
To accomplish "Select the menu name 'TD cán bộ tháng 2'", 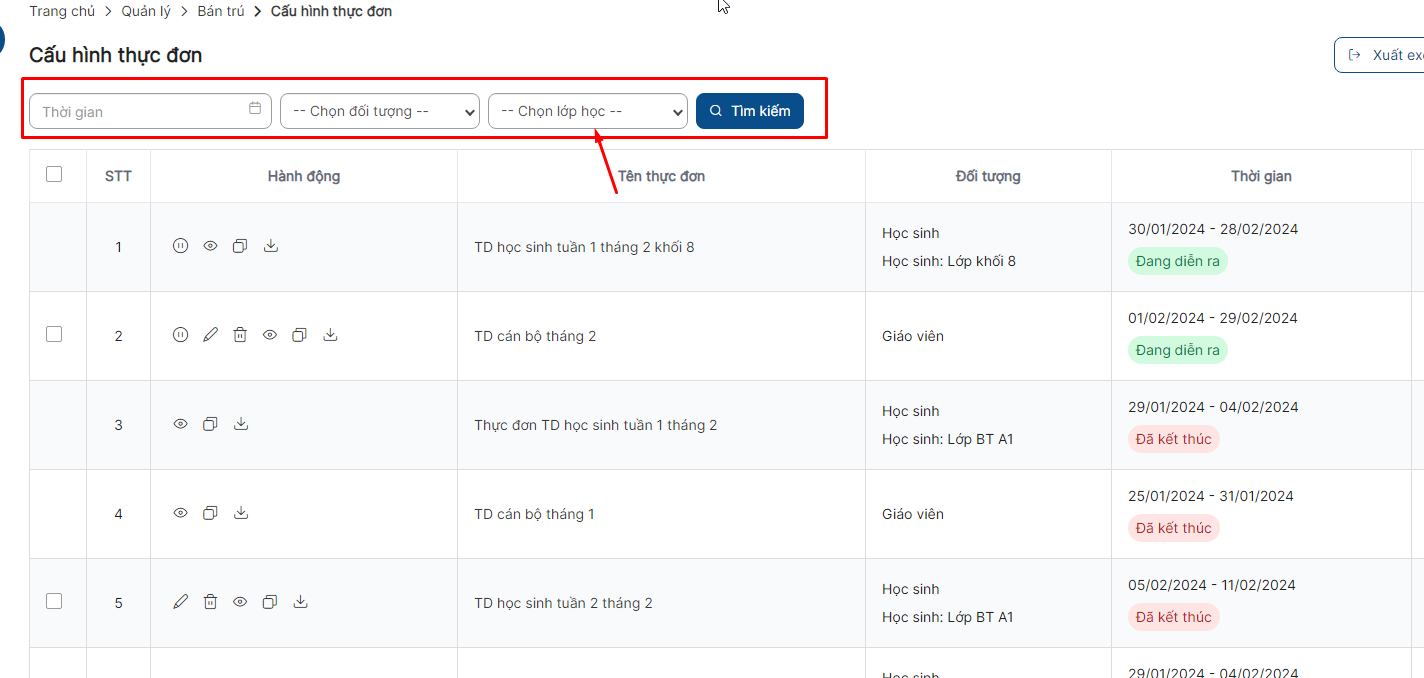I will pos(535,336).
